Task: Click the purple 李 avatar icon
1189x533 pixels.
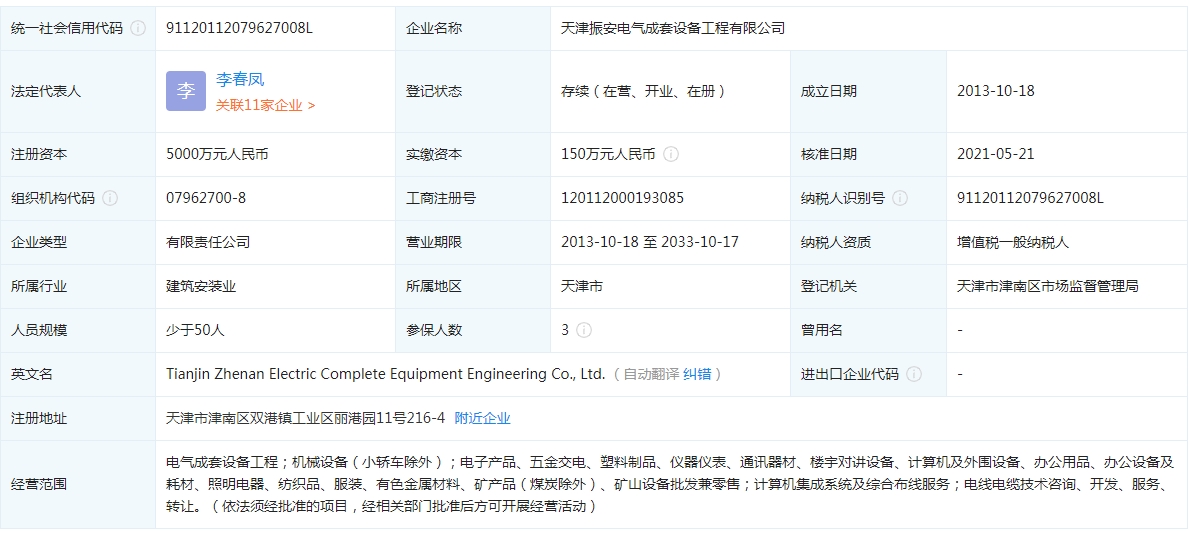Action: [186, 91]
